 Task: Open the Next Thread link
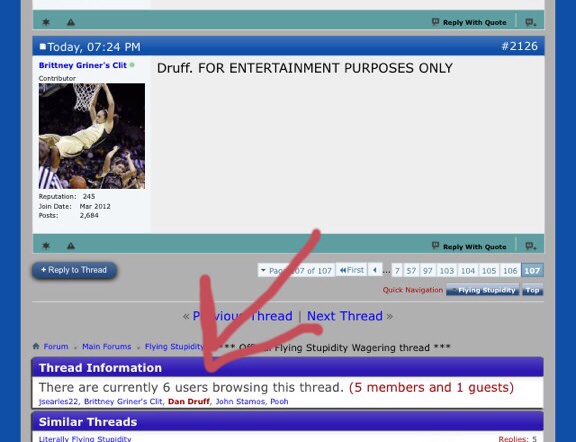[345, 316]
